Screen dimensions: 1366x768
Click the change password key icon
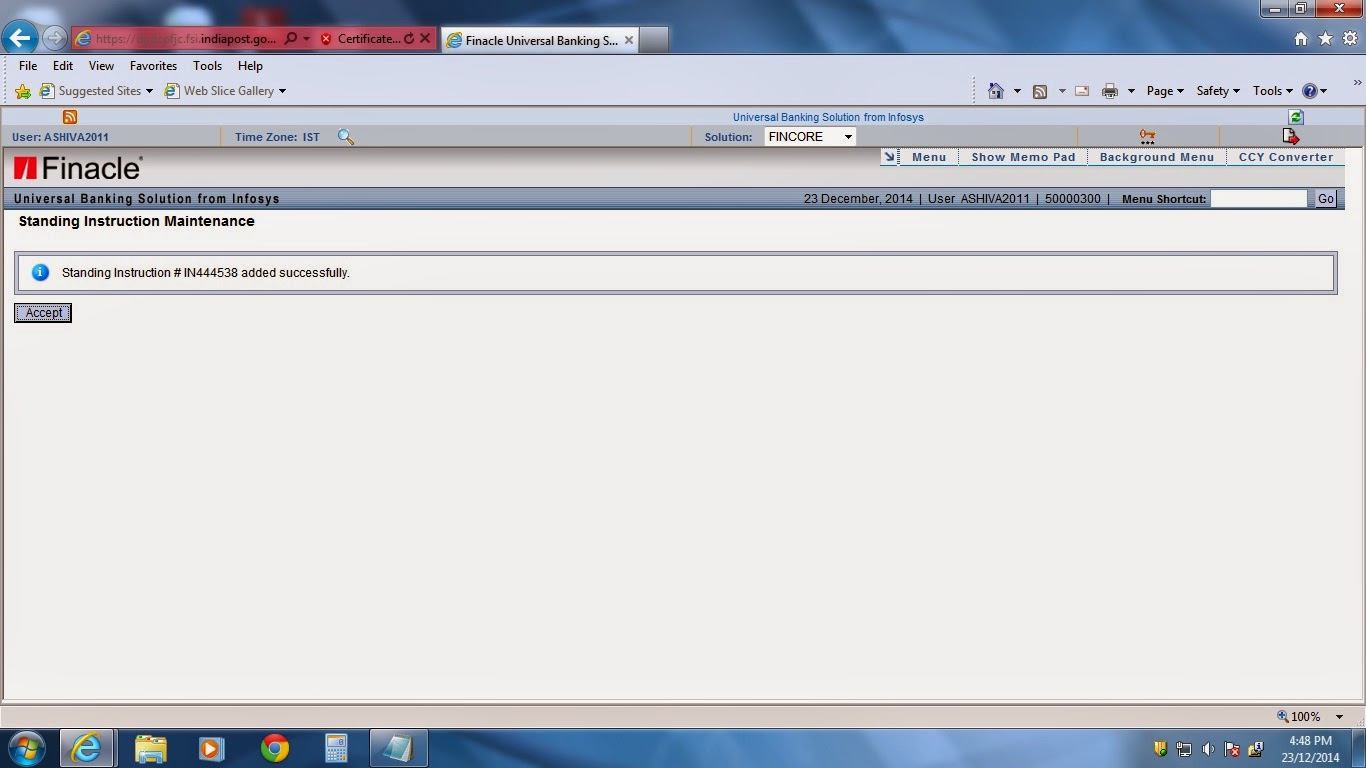(1146, 136)
